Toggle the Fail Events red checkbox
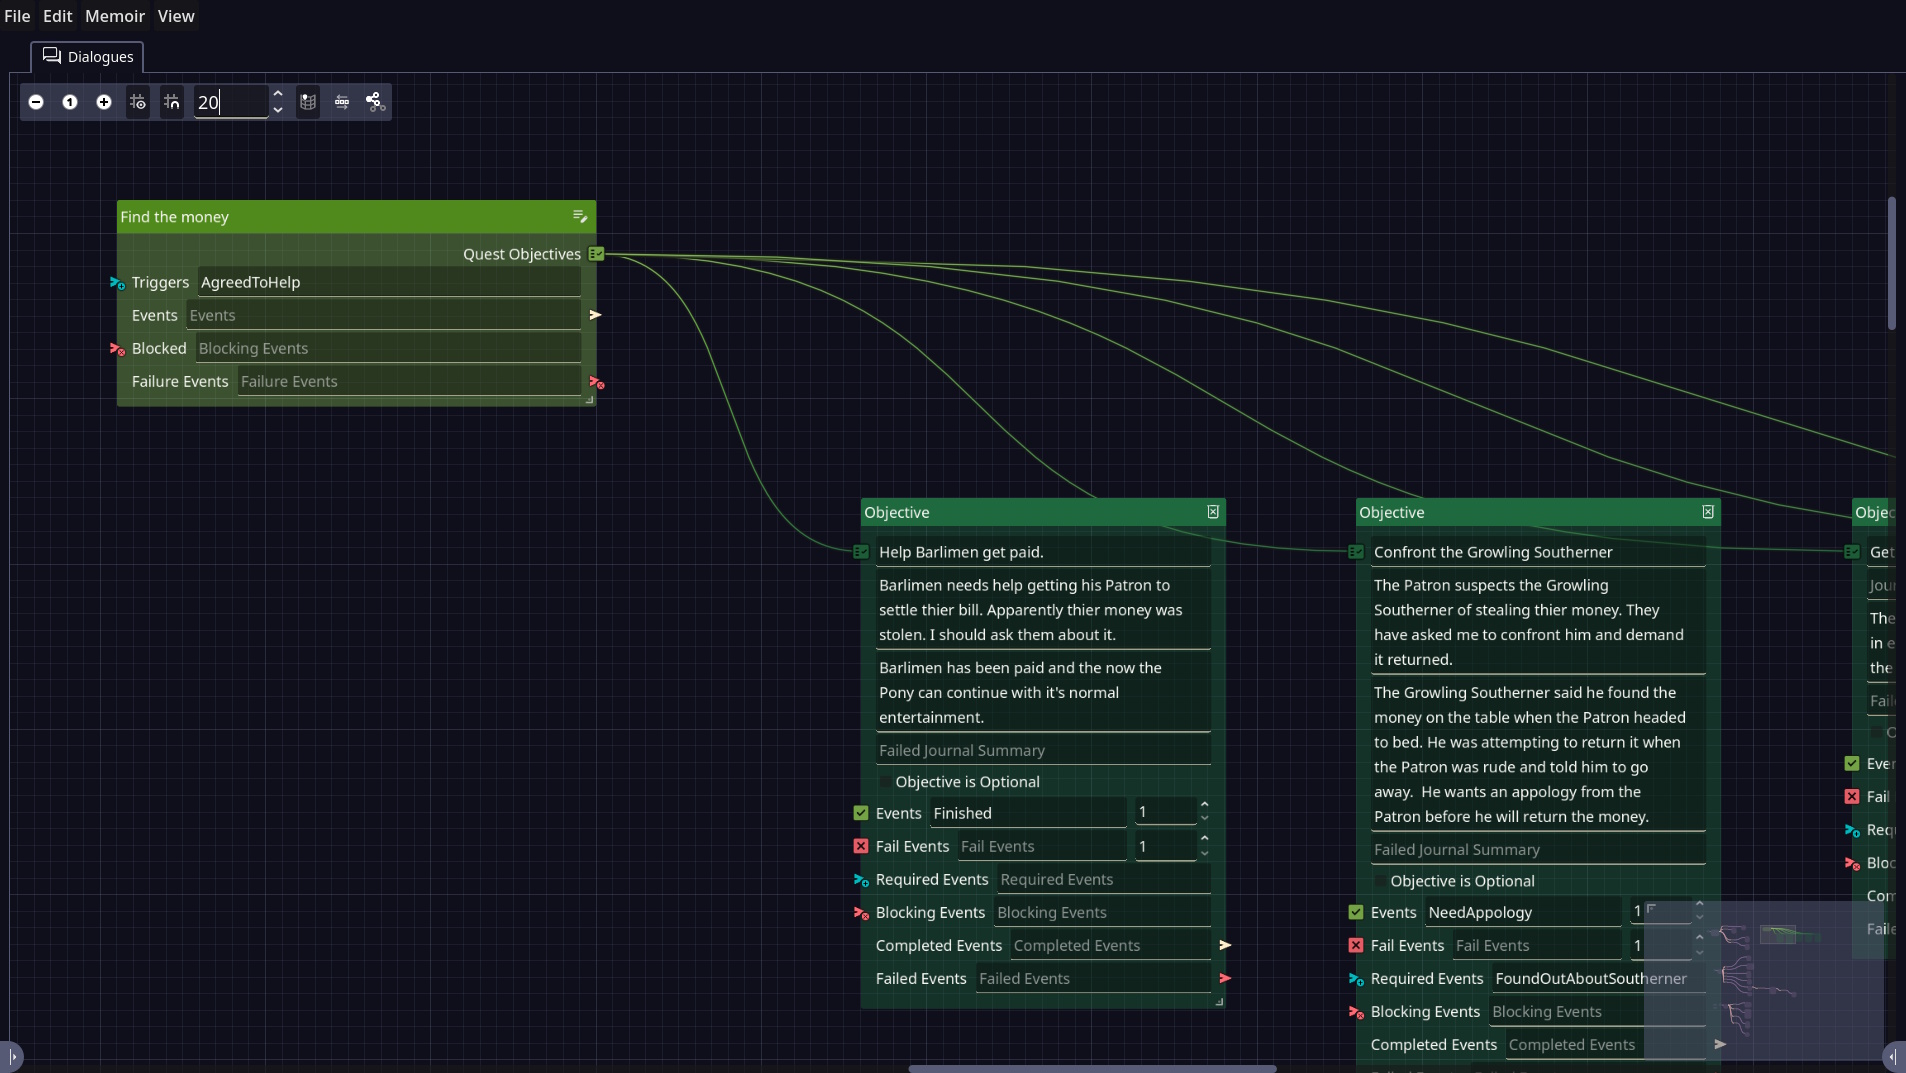The height and width of the screenshot is (1073, 1906). [860, 847]
